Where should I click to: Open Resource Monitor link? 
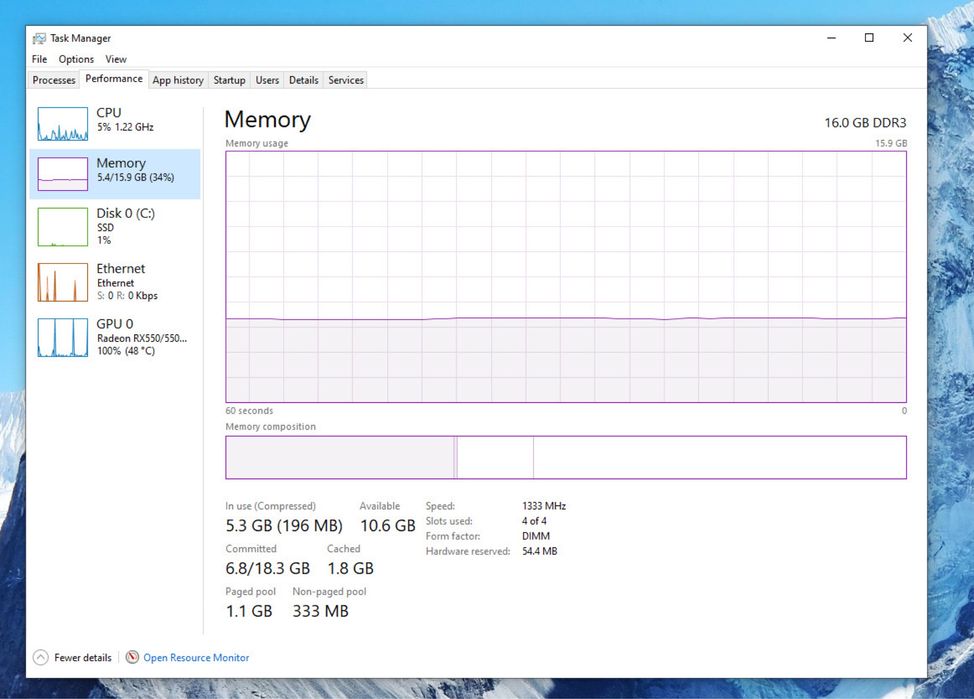point(196,657)
